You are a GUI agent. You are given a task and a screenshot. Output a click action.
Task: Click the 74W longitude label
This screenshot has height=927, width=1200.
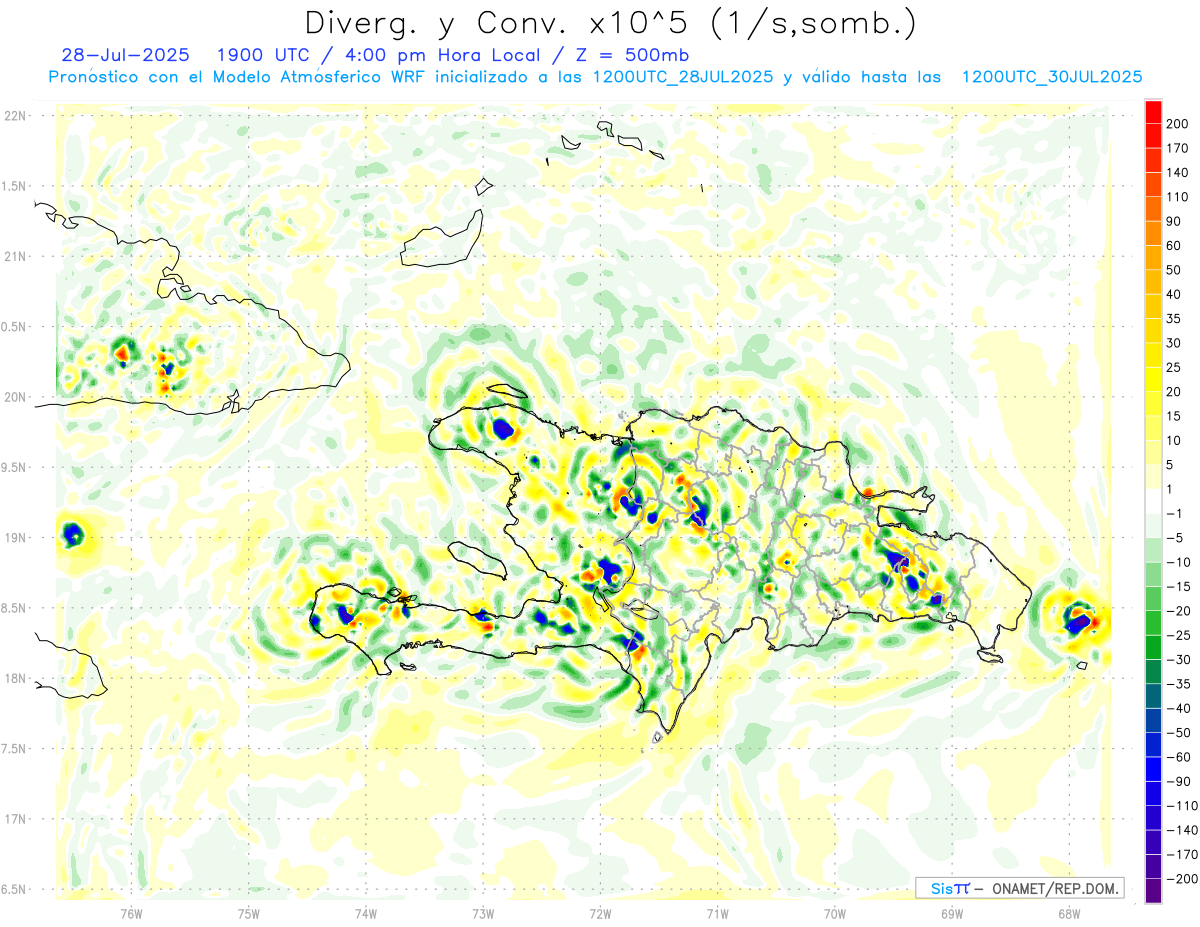[366, 913]
